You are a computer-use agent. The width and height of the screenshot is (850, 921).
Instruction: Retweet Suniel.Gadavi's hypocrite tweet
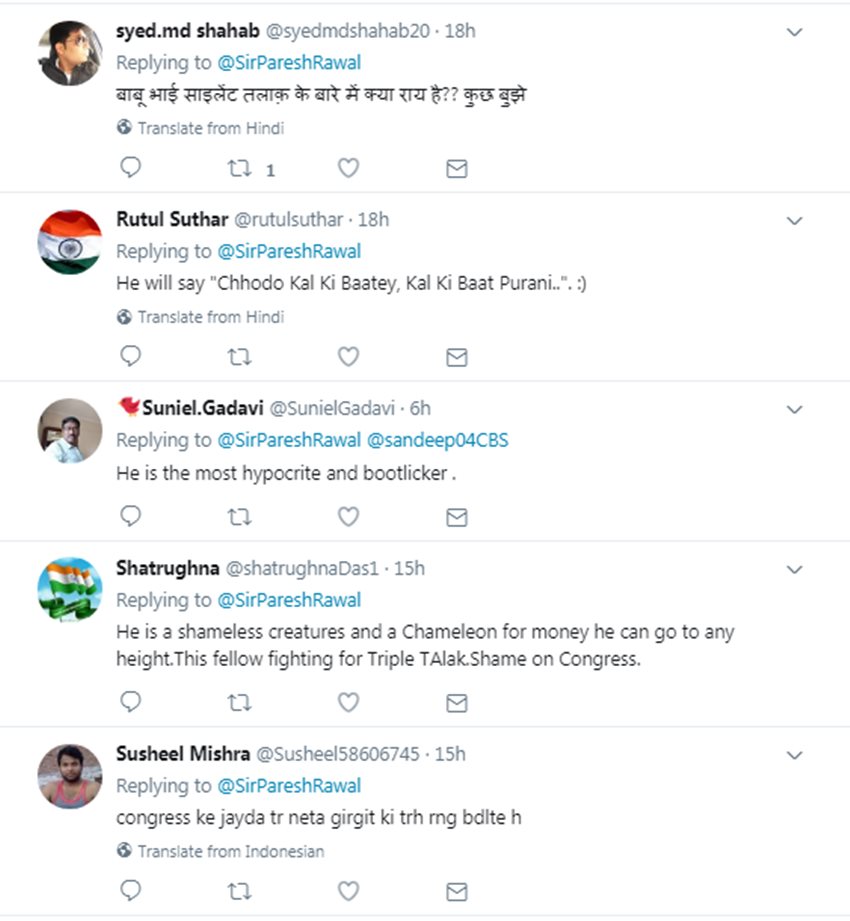(240, 516)
